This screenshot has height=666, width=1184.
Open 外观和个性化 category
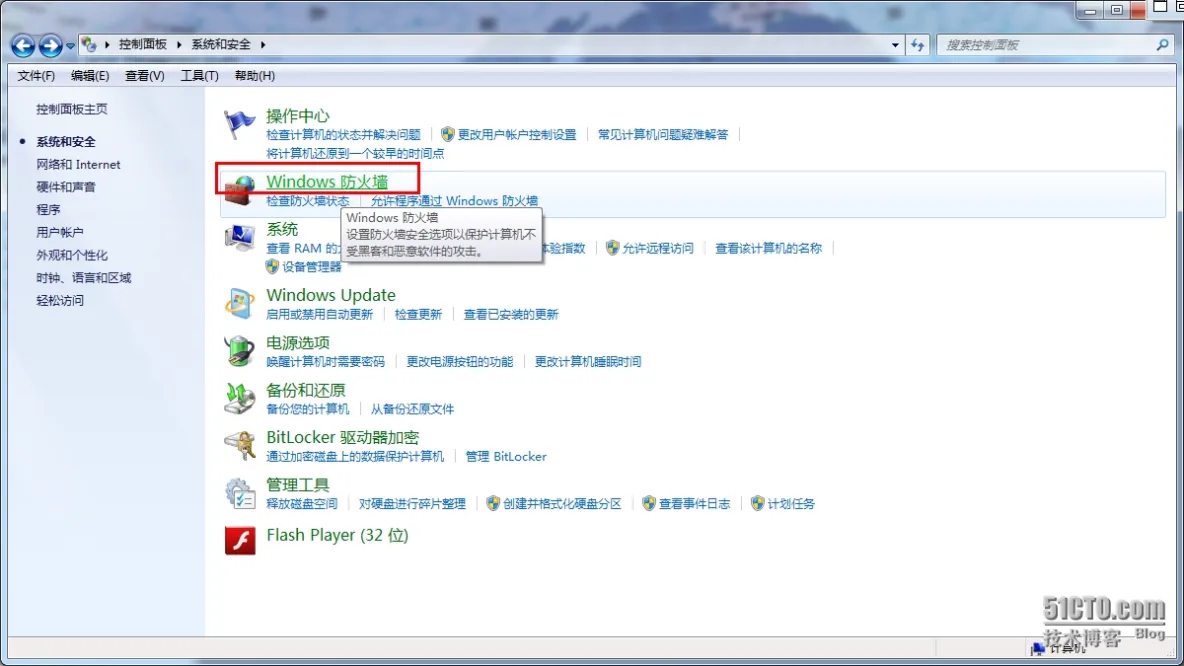coord(72,254)
